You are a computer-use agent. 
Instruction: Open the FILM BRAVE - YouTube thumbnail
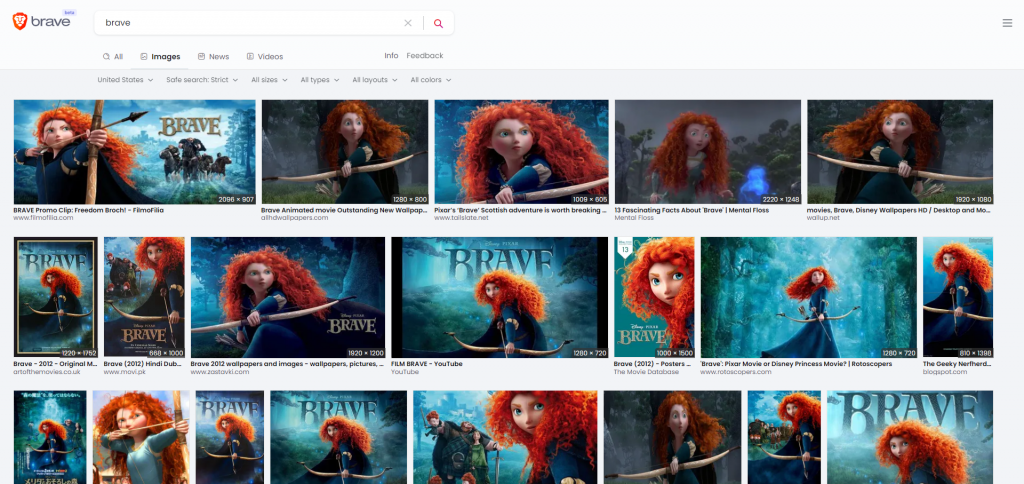pos(499,297)
